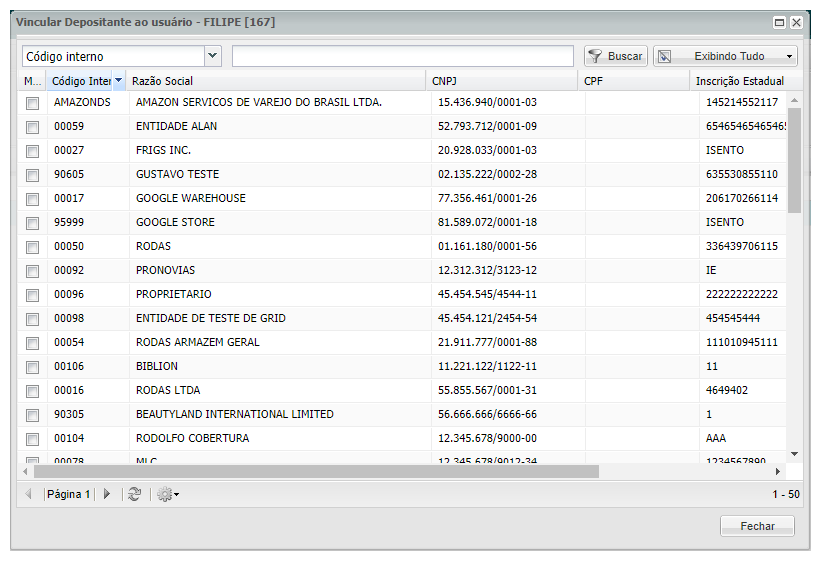Image resolution: width=821 pixels, height=561 pixels.
Task: Go to previous page arrow
Action: (29, 494)
